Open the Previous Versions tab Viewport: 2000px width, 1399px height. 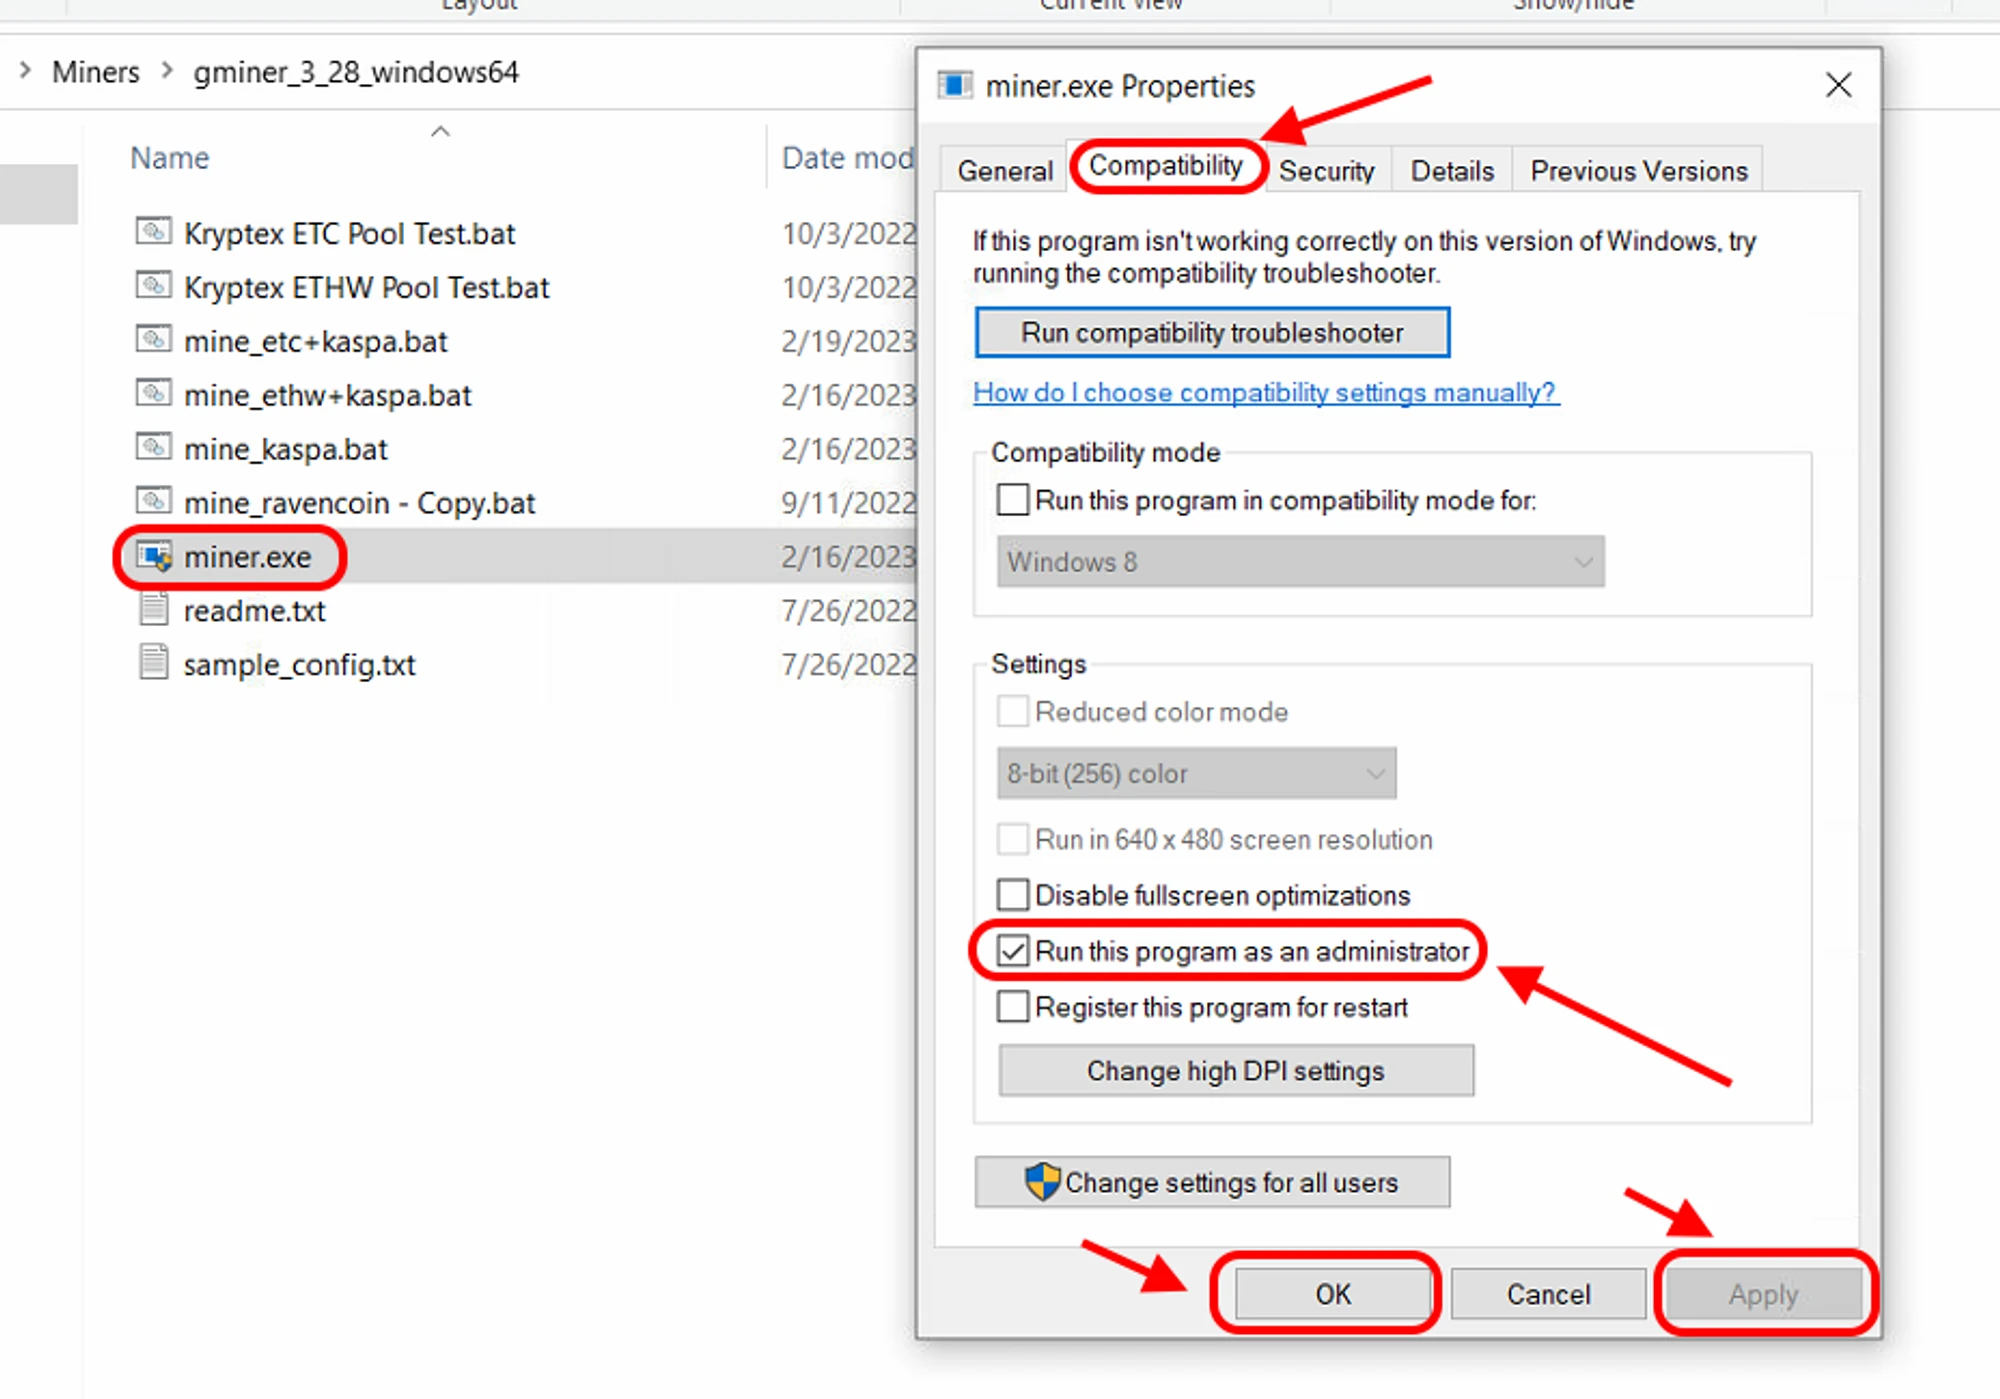(1638, 171)
